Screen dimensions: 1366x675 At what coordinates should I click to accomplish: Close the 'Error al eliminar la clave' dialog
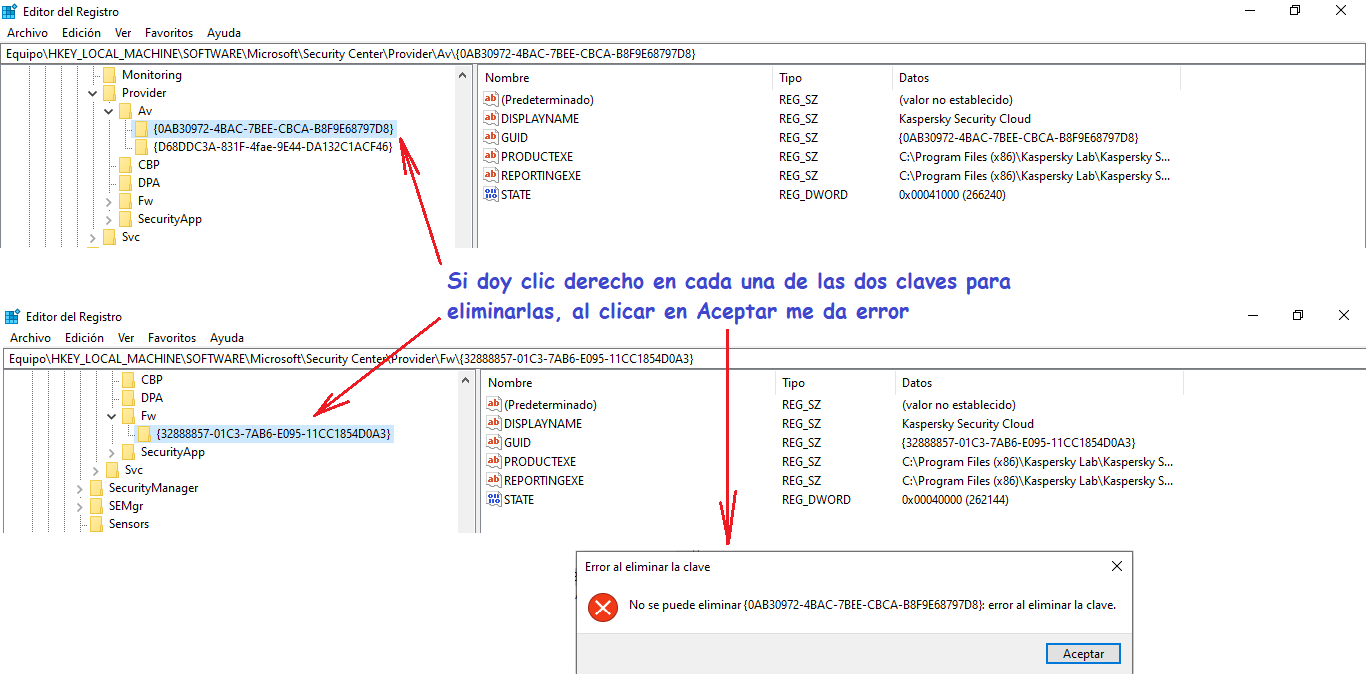coord(1117,566)
